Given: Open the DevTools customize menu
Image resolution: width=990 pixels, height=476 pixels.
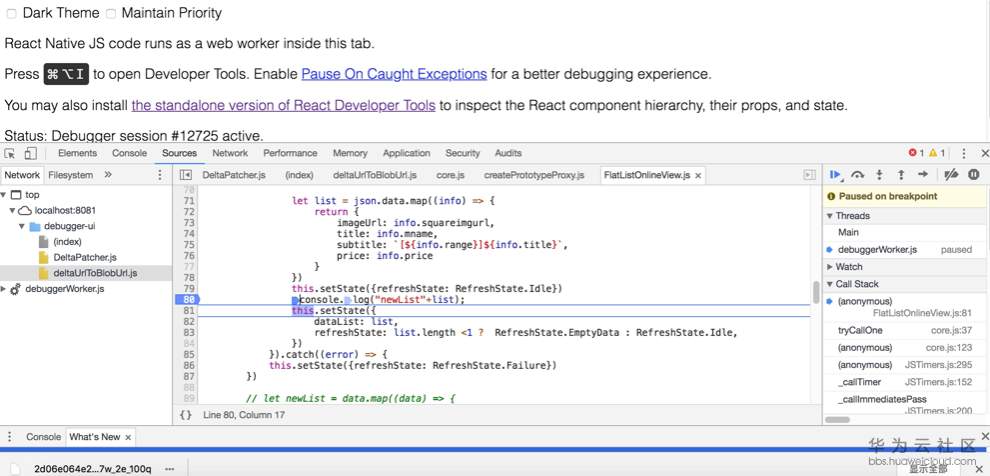Looking at the screenshot, I should tap(963, 153).
